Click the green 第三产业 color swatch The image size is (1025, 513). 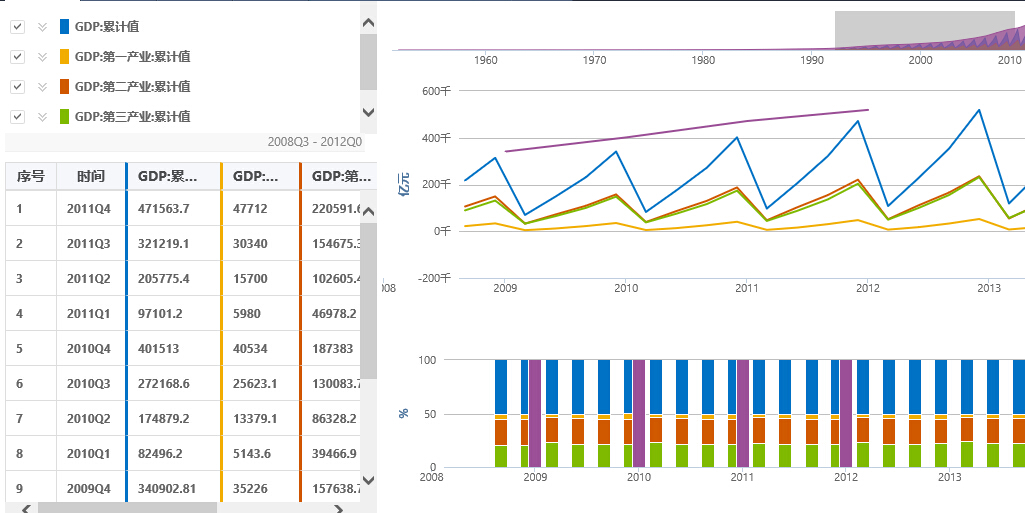tap(64, 117)
